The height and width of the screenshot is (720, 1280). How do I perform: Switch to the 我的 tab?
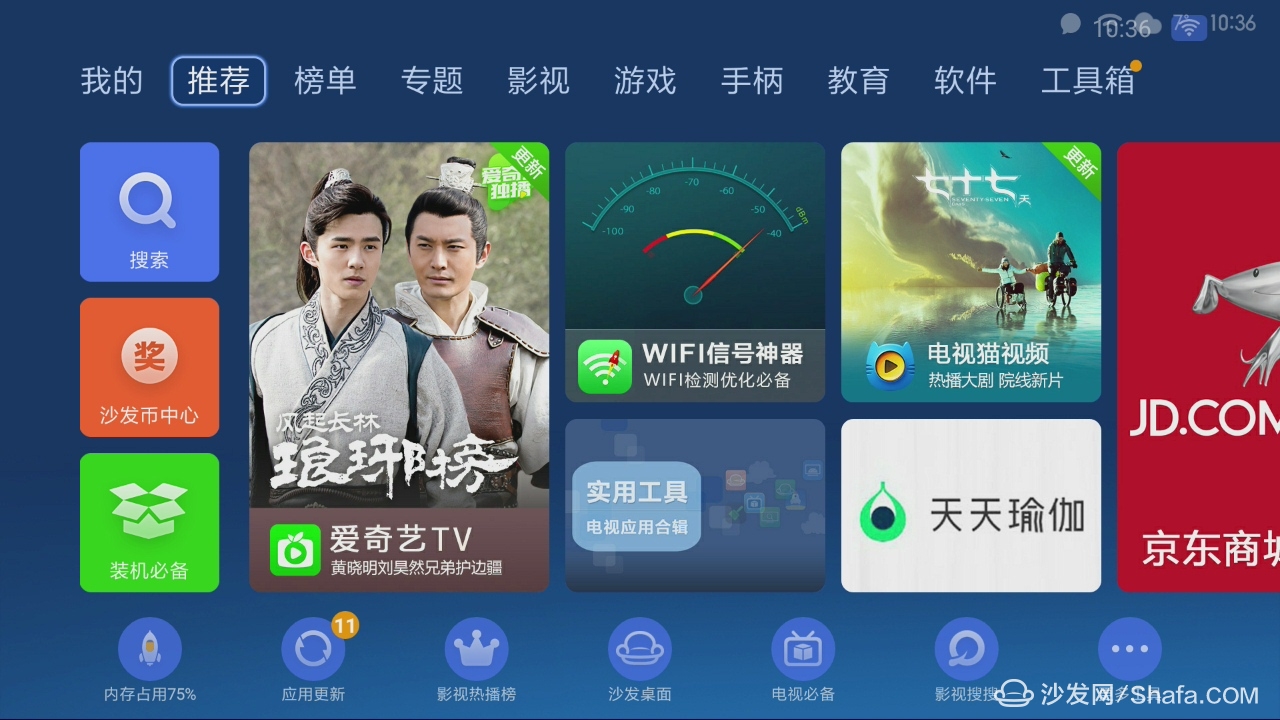click(112, 81)
